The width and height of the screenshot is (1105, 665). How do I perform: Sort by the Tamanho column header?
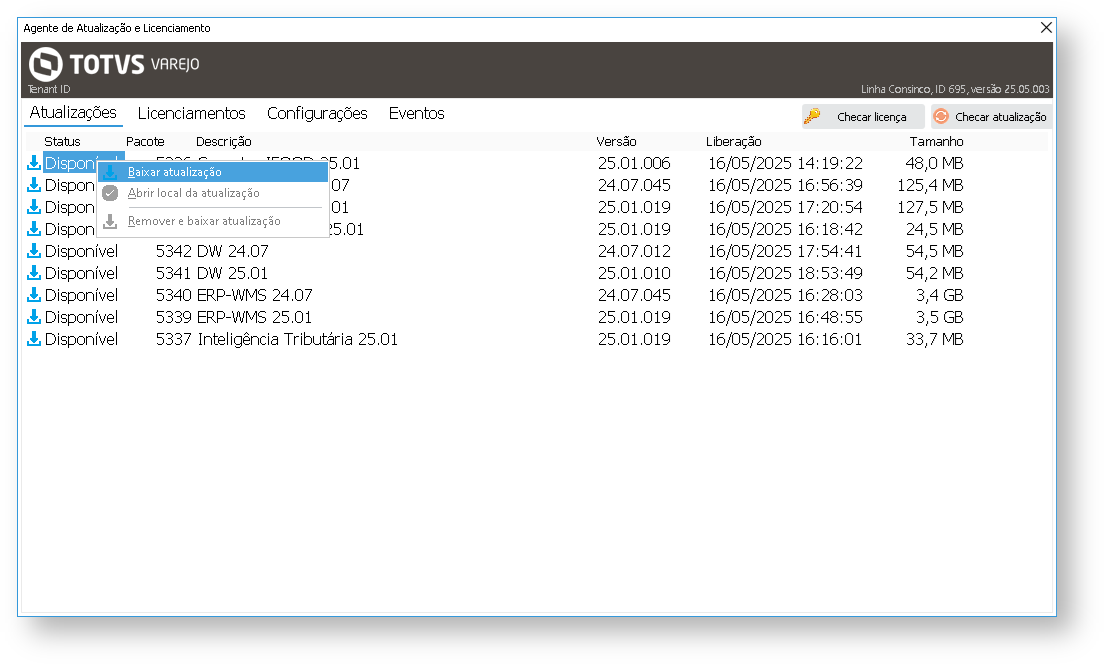[x=936, y=142]
